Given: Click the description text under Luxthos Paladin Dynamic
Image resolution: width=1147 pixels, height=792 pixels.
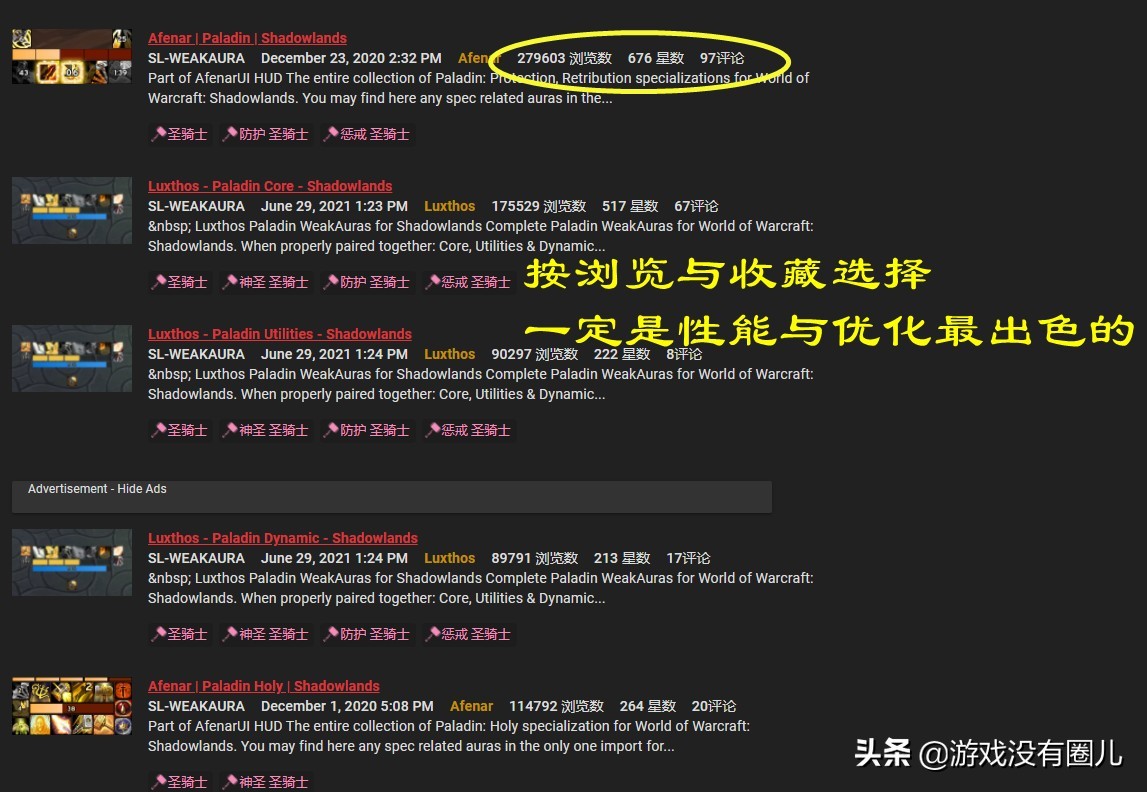Looking at the screenshot, I should (481, 588).
